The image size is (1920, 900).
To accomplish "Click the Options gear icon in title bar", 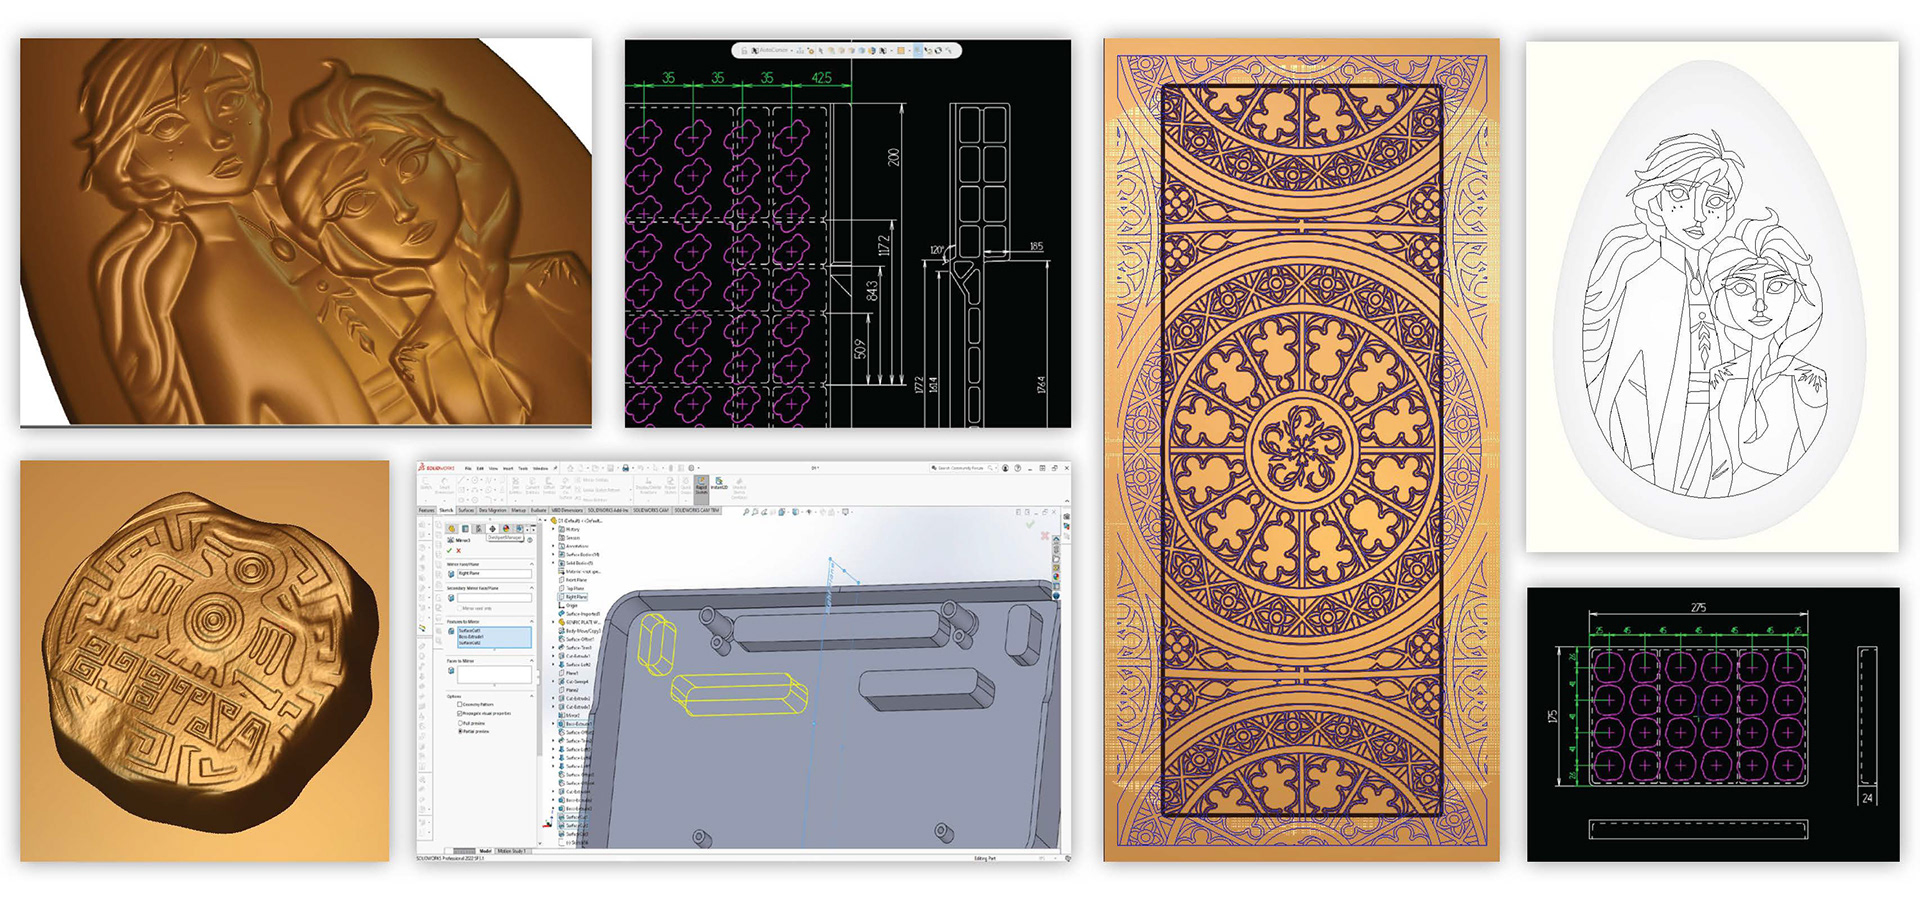I will 691,468.
